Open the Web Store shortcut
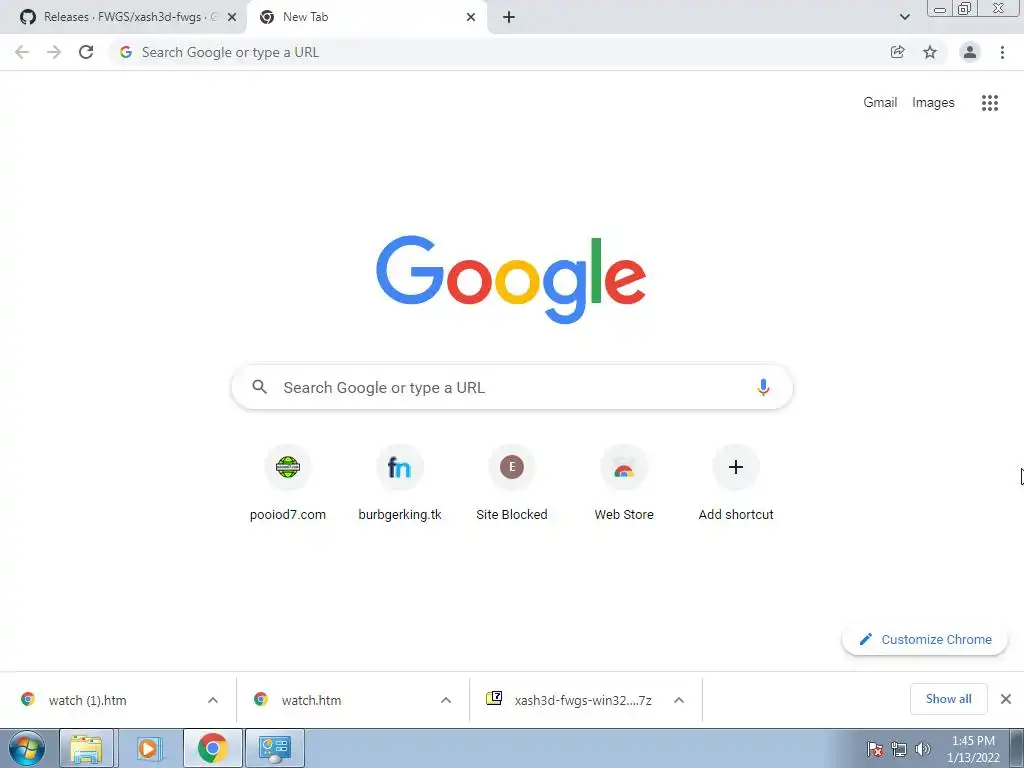 (x=624, y=483)
